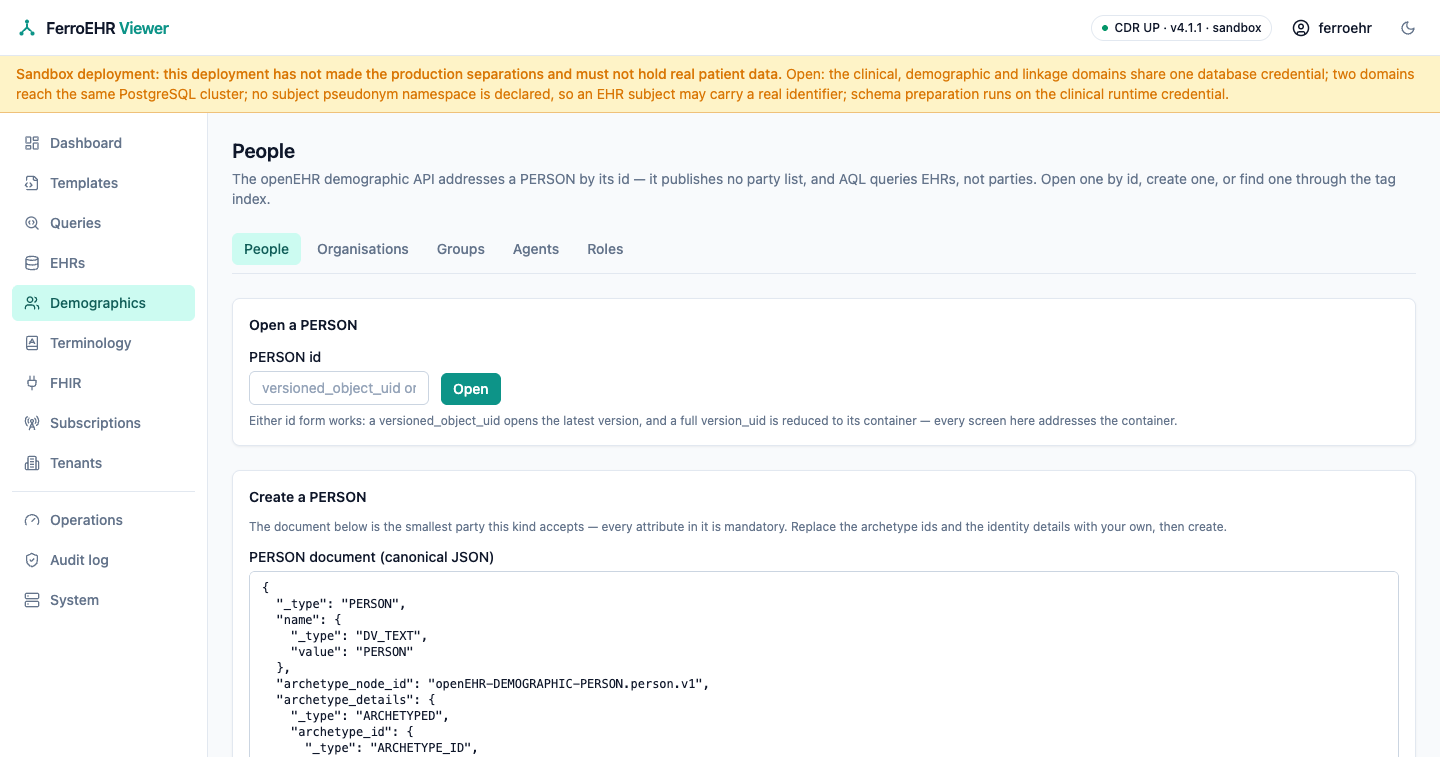Click the FHIR plug icon
The height and width of the screenshot is (757, 1440).
point(32,383)
